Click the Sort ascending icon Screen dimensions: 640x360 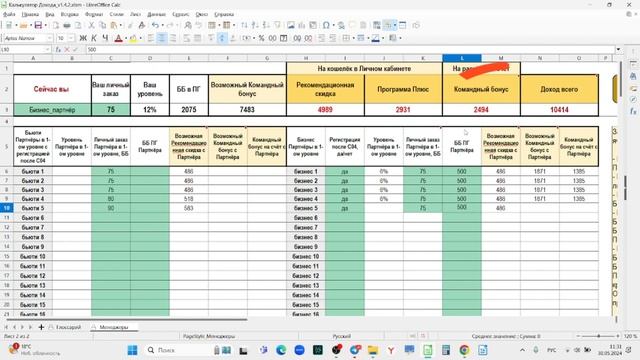(255, 25)
